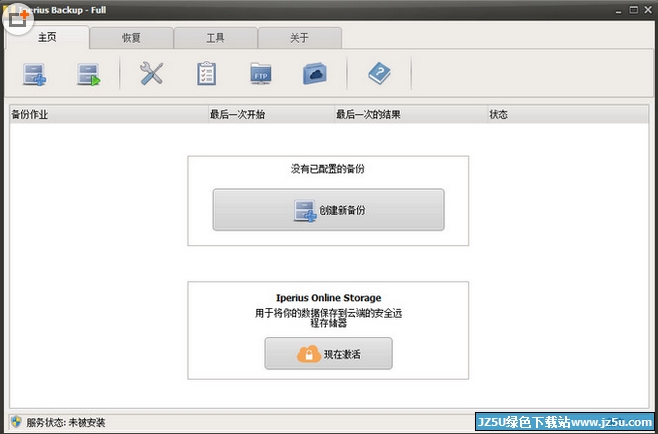Click the 状态 column header
The height and width of the screenshot is (434, 658).
(568, 114)
